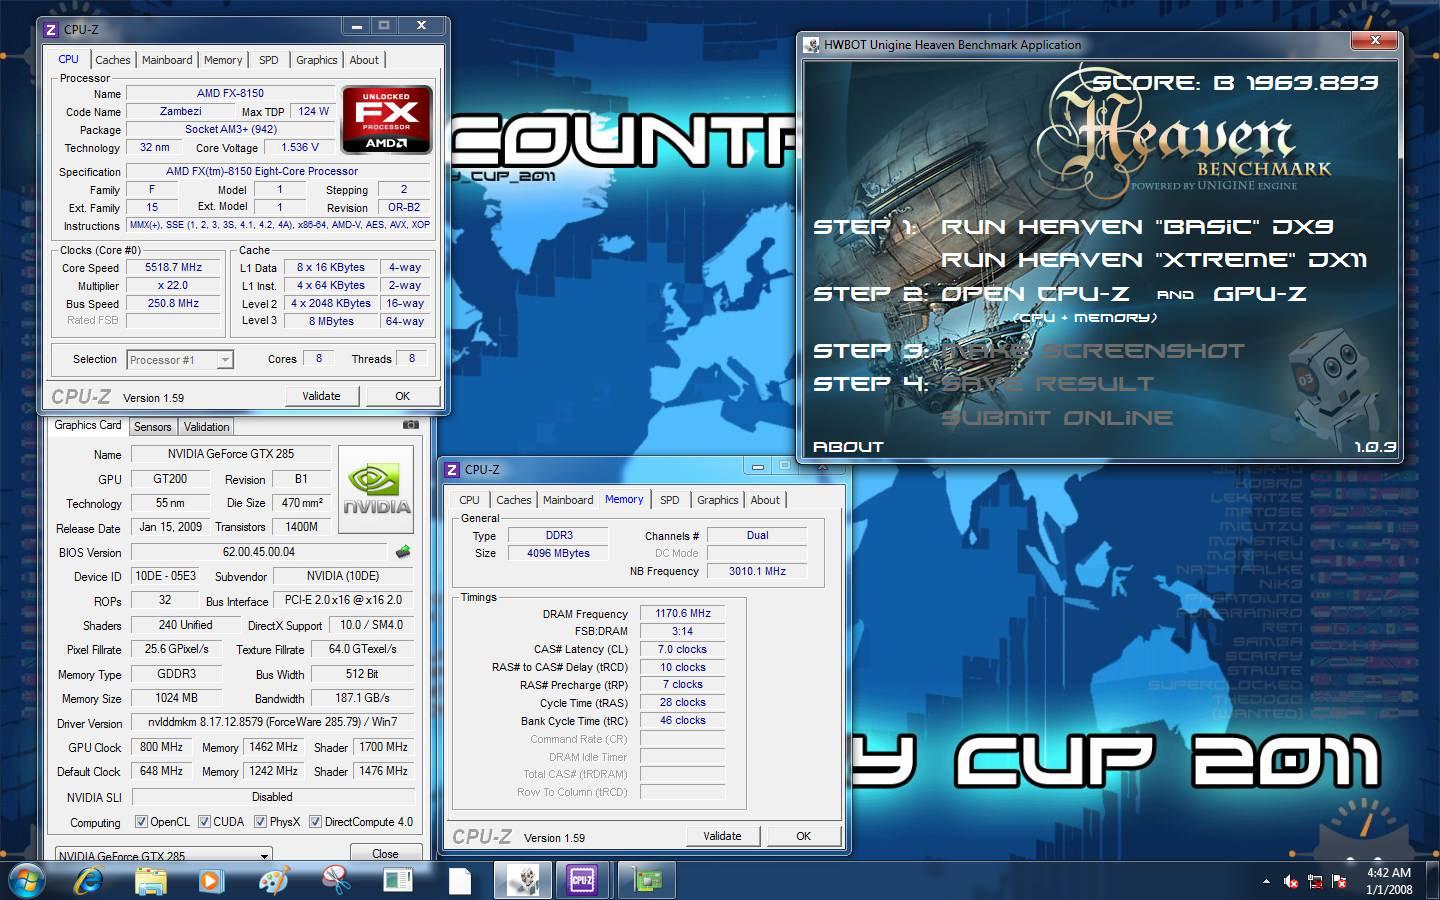Click Submit Online in Heaven app
The height and width of the screenshot is (900, 1440).
[1057, 418]
